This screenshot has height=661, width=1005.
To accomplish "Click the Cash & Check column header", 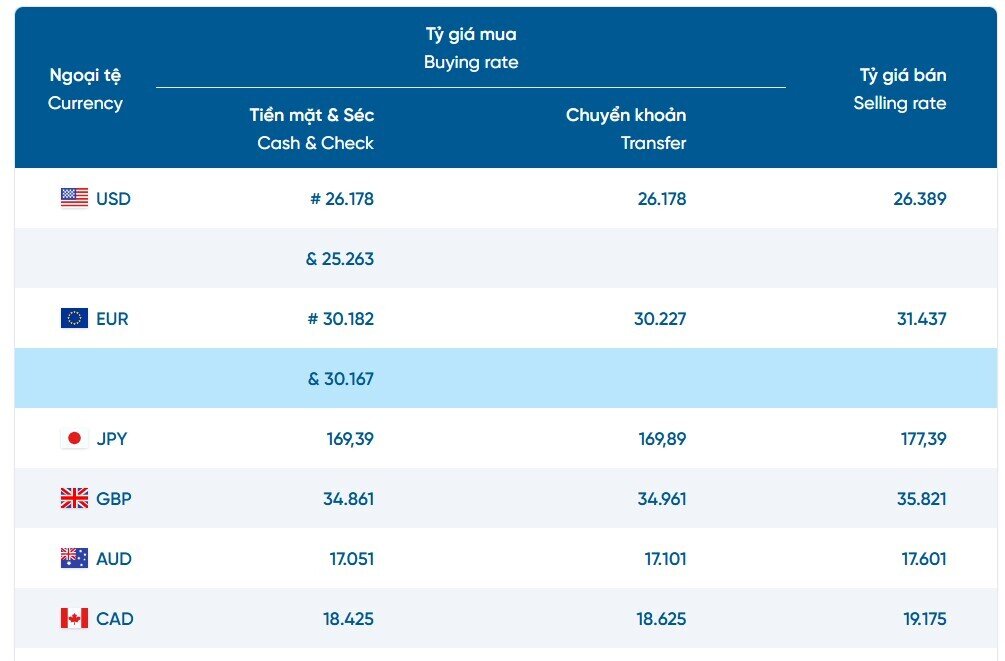I will tap(314, 129).
